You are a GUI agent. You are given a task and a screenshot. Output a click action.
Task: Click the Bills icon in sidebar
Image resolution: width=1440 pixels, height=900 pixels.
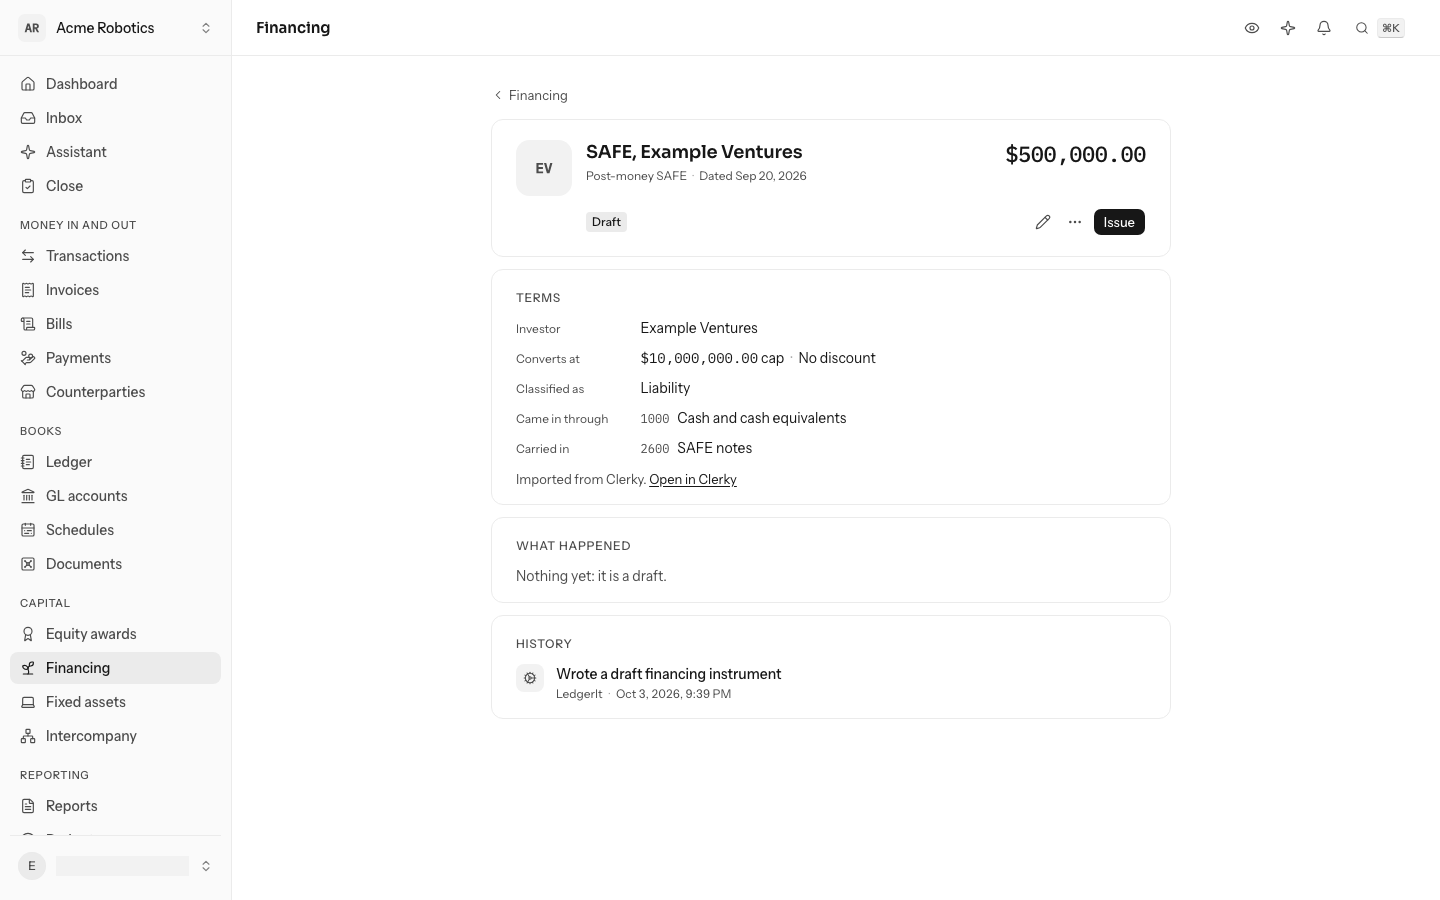(x=28, y=324)
